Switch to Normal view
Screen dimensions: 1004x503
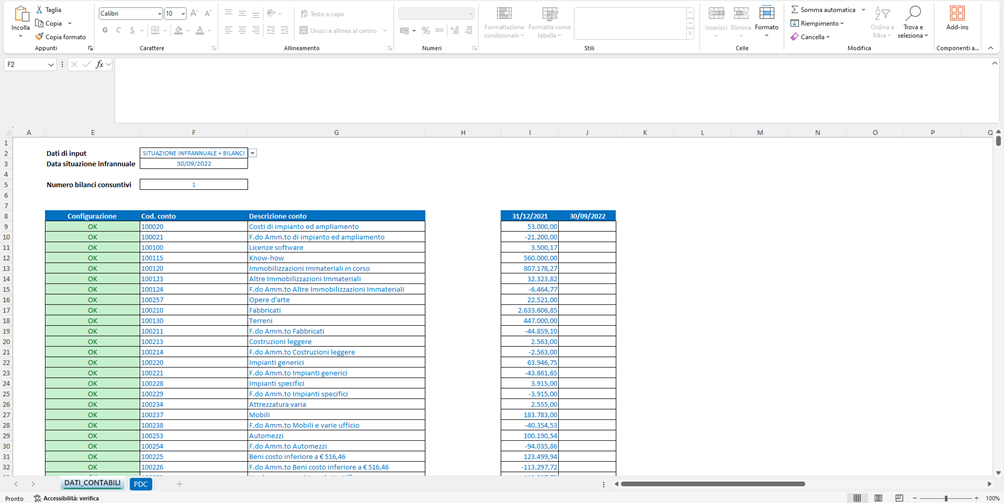pyautogui.click(x=857, y=498)
